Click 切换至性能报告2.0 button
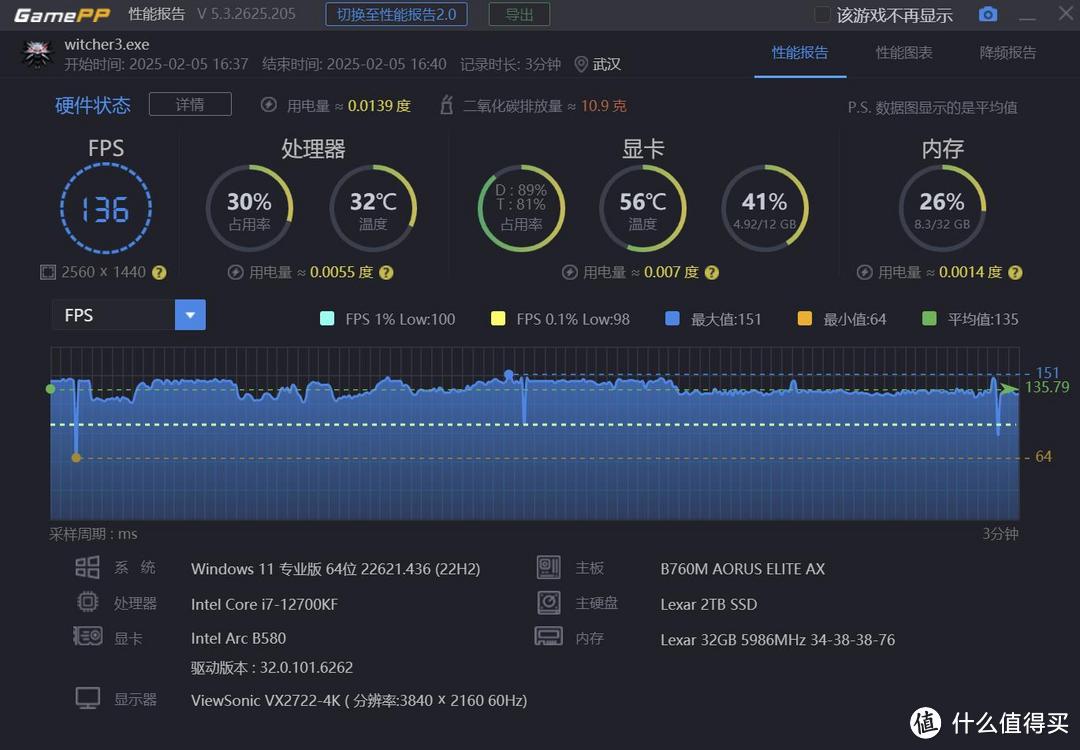The height and width of the screenshot is (750, 1080). click(396, 14)
